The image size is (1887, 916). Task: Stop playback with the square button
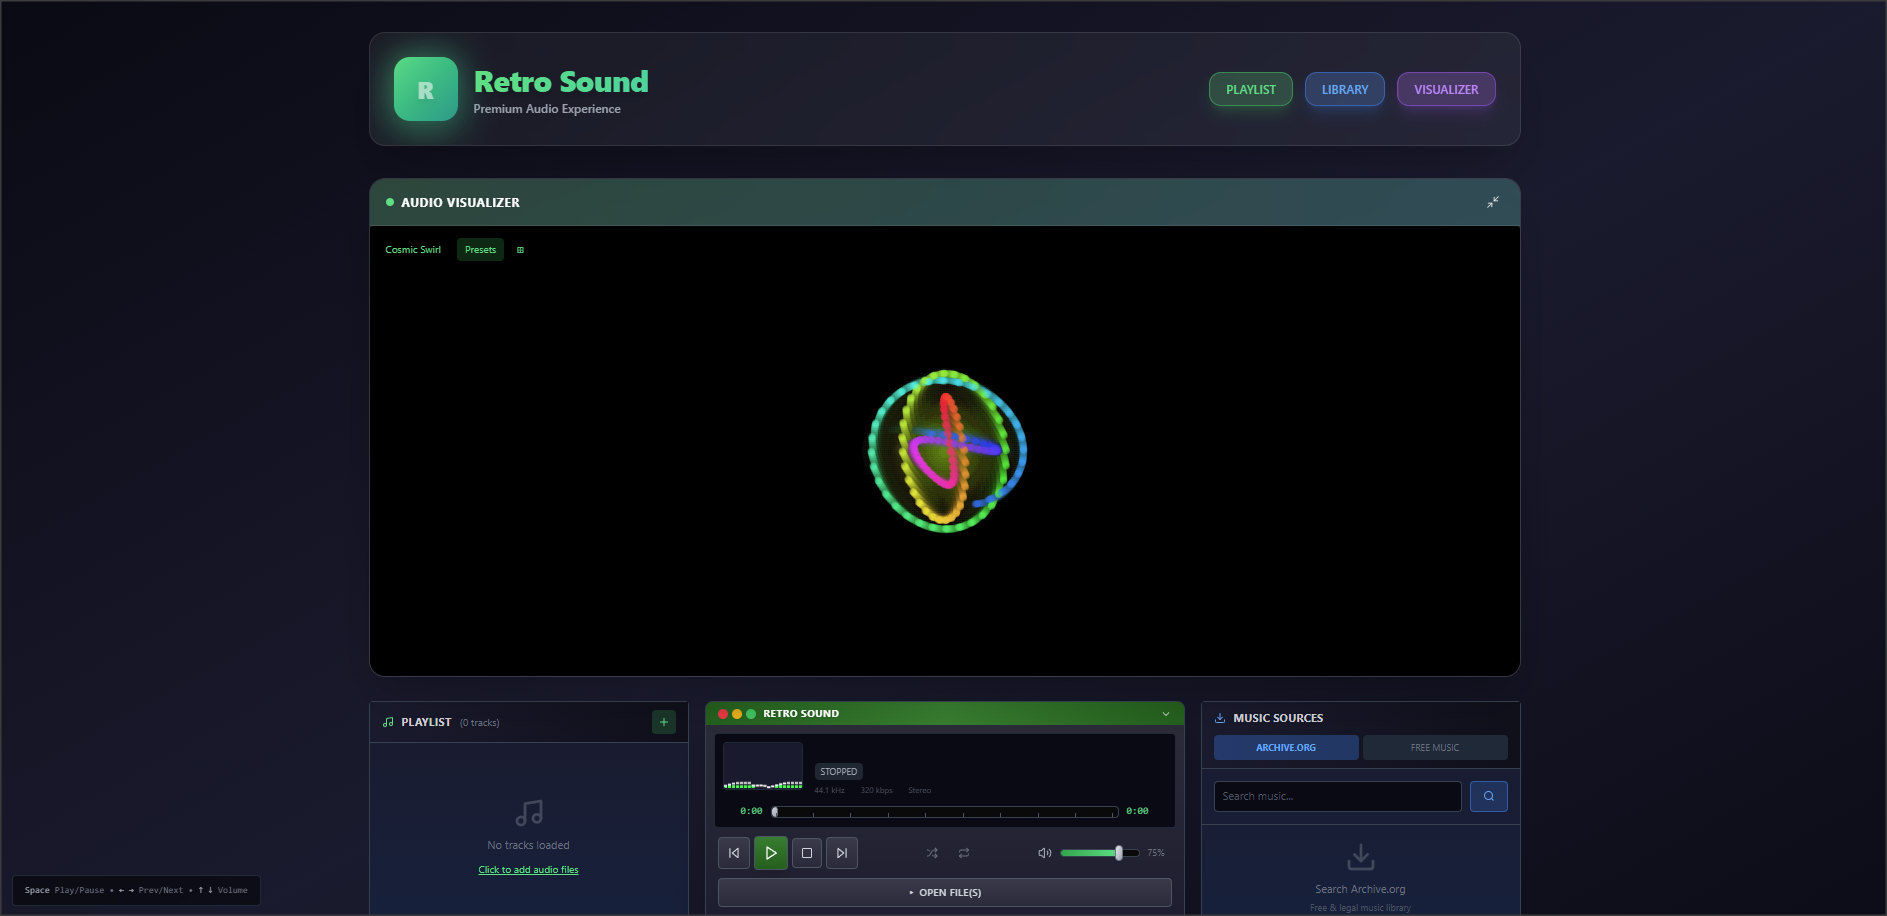point(807,853)
